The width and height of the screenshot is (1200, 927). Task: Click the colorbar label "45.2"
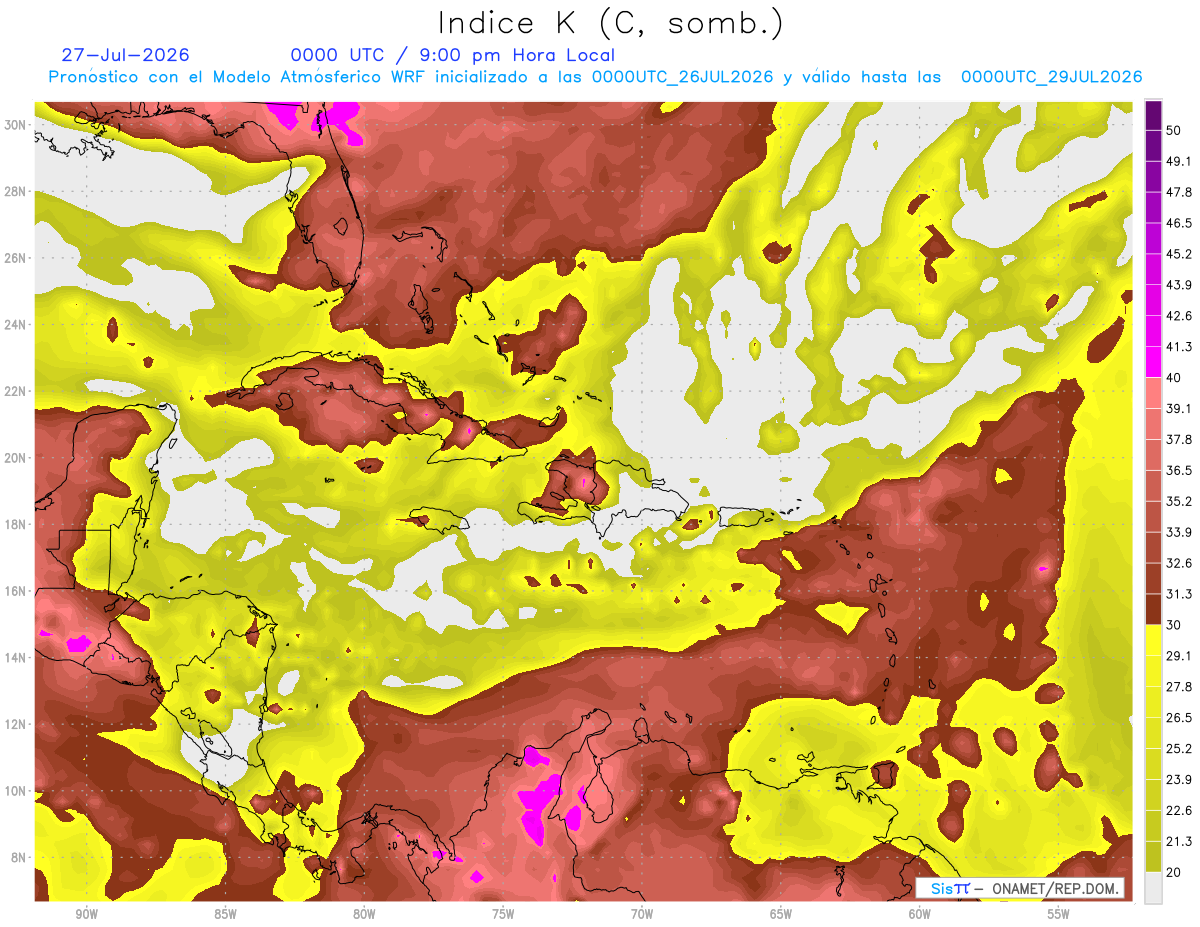click(1178, 253)
